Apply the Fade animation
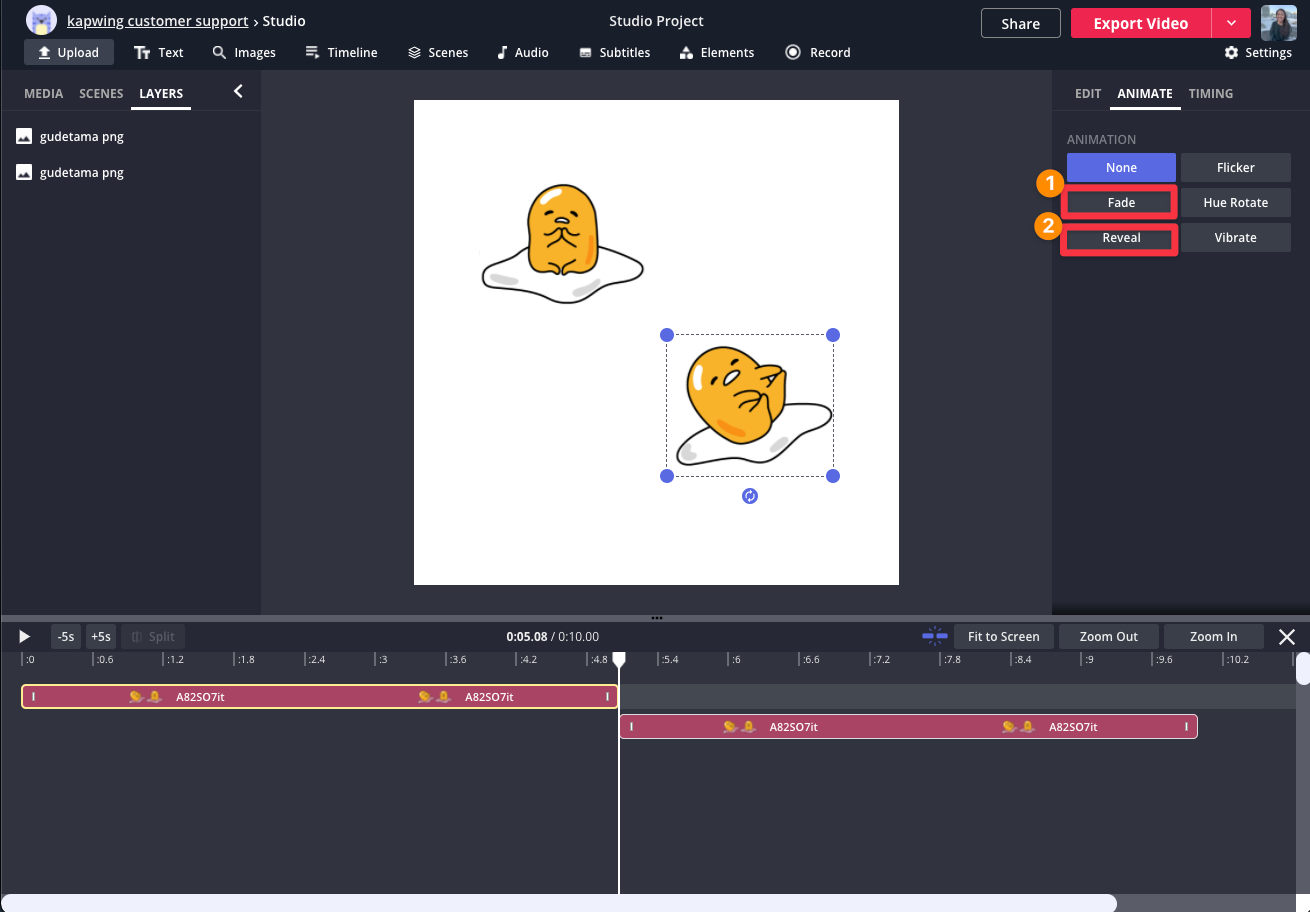1310x912 pixels. click(1121, 202)
